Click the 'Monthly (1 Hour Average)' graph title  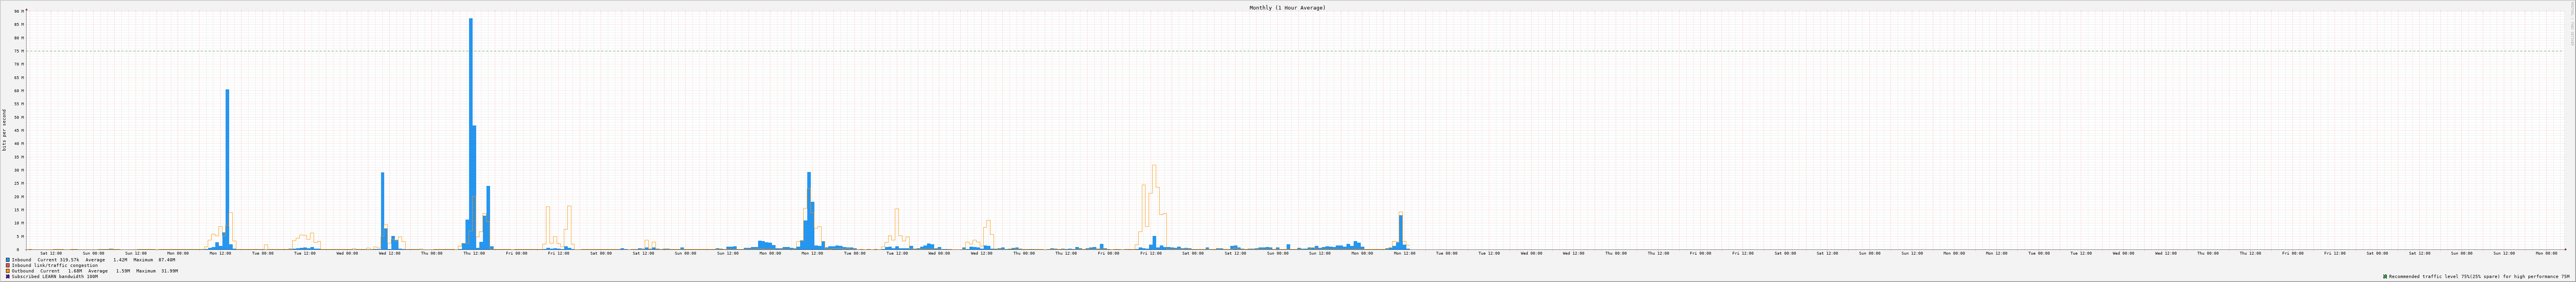(x=1287, y=8)
